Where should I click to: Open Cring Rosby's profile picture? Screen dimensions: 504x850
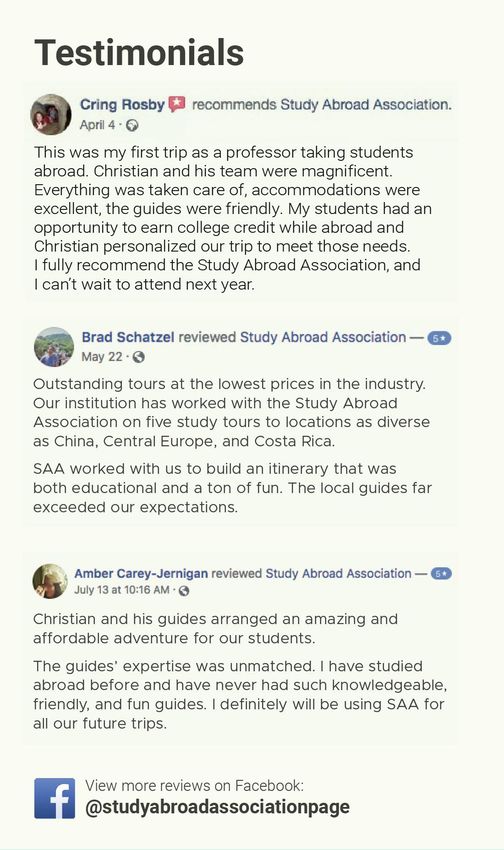point(51,114)
